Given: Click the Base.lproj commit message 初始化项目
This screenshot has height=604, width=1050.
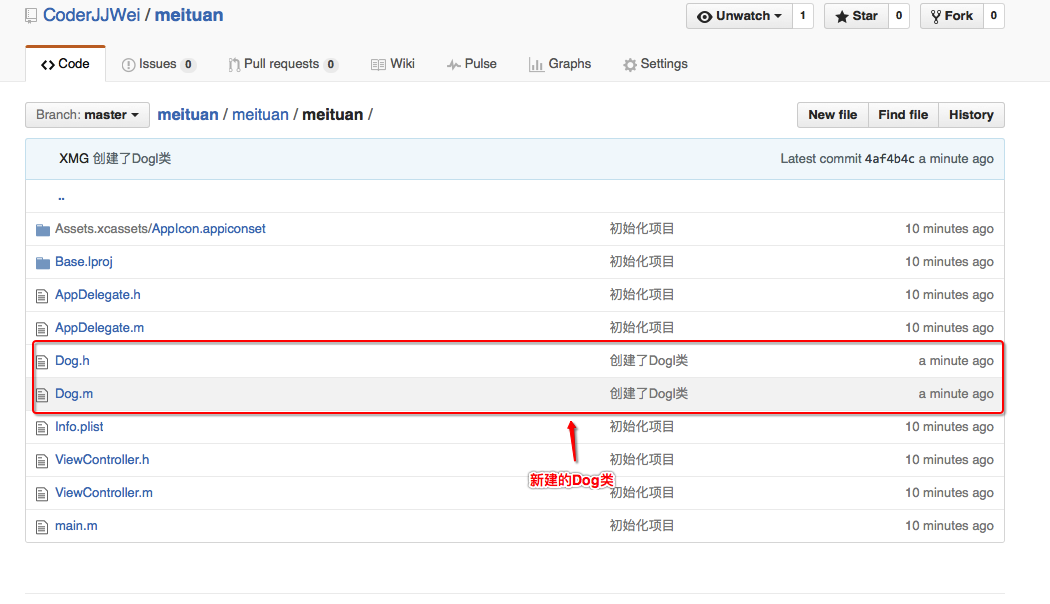Looking at the screenshot, I should [642, 262].
